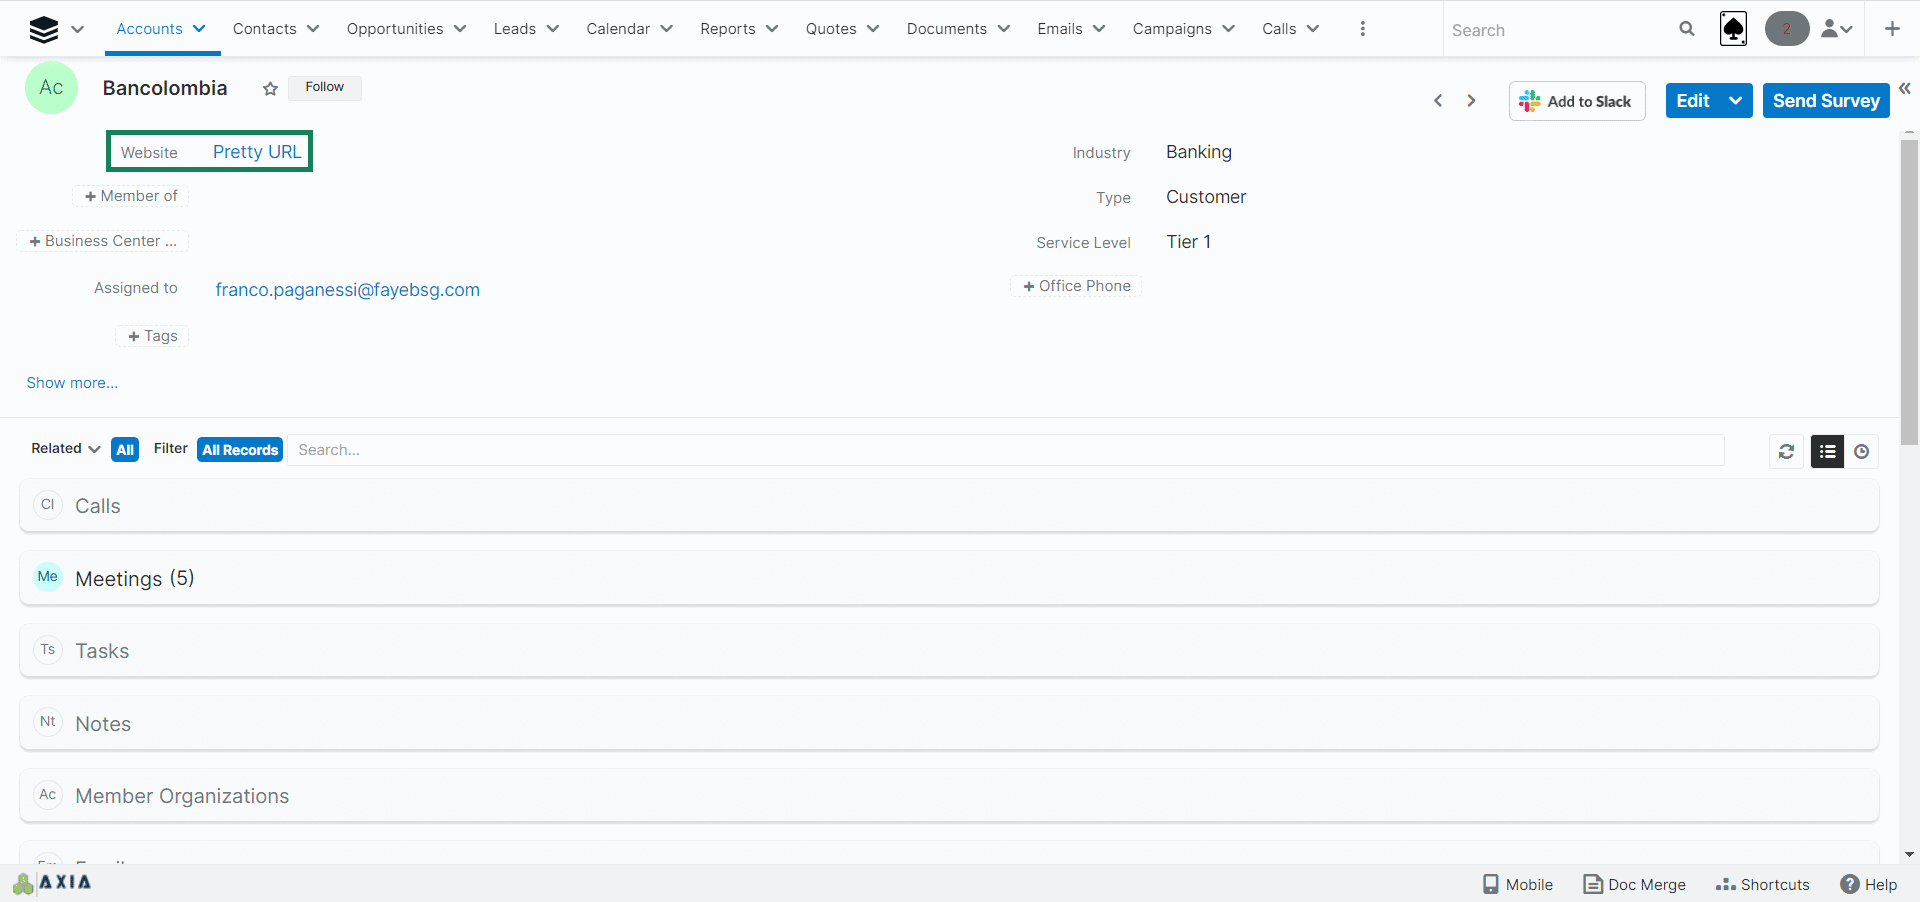Expand the Contacts dropdown arrow
Viewport: 1920px width, 902px height.
[313, 29]
